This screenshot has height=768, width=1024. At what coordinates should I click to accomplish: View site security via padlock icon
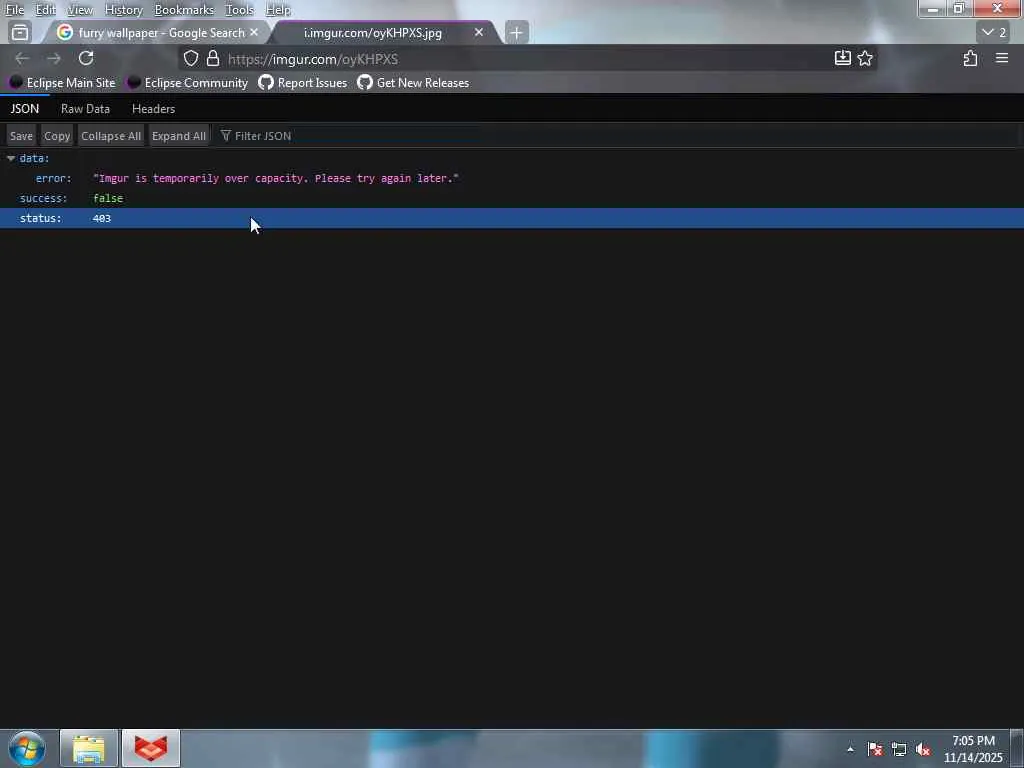click(213, 59)
